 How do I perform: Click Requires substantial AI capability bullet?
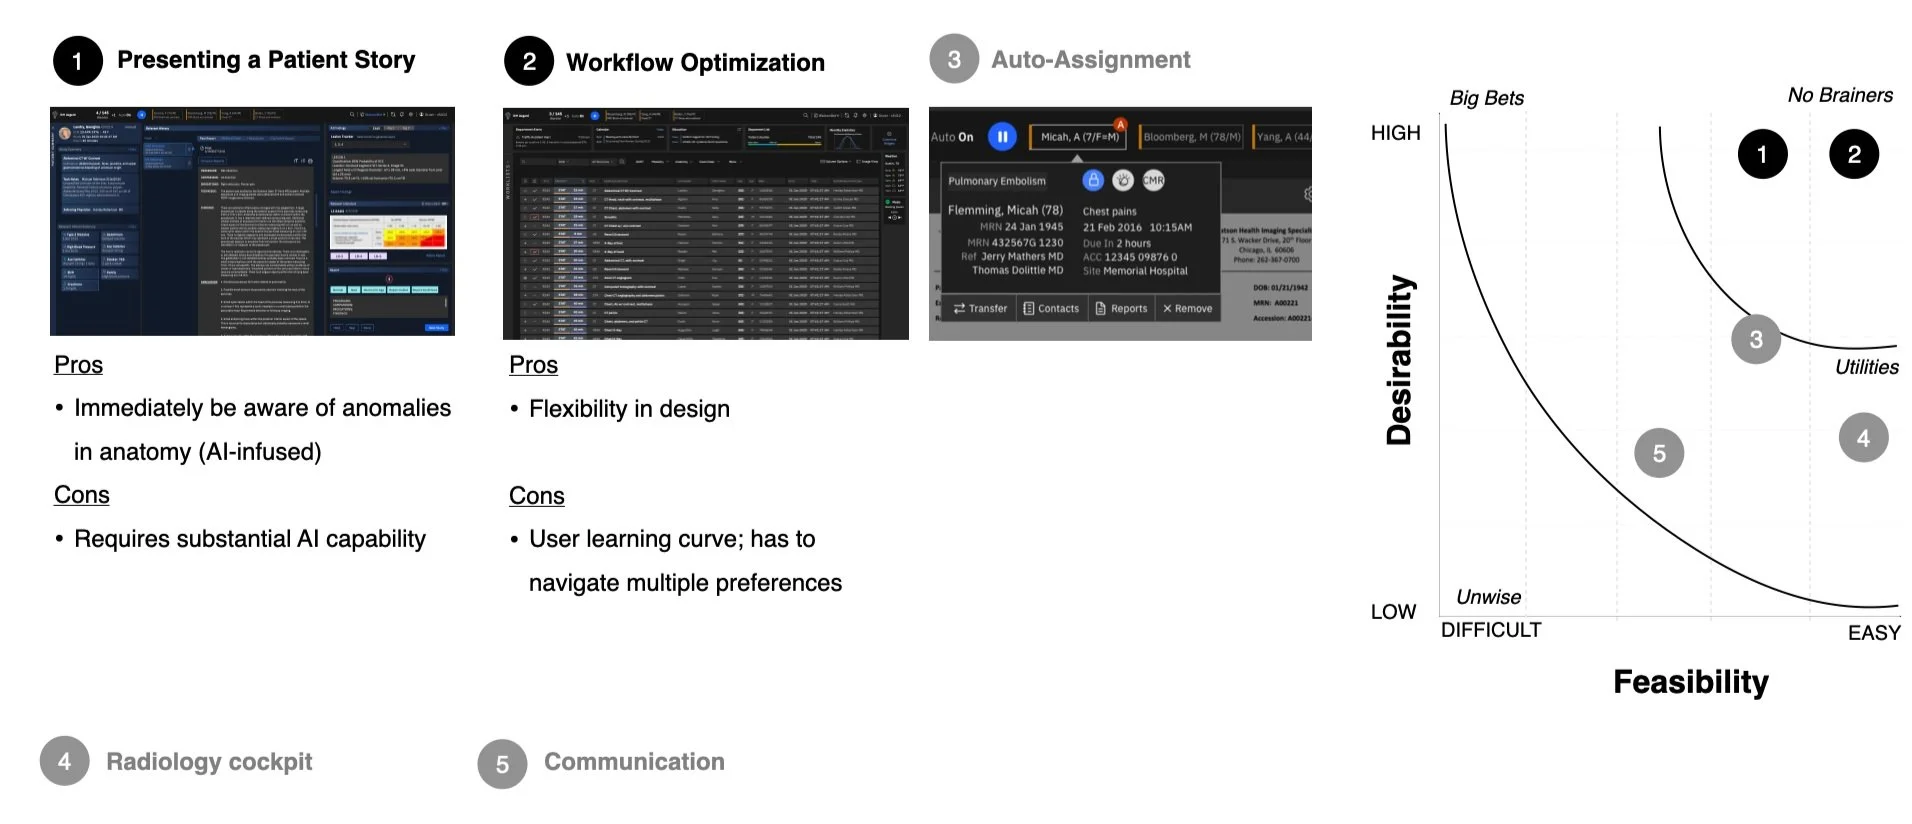coord(250,539)
